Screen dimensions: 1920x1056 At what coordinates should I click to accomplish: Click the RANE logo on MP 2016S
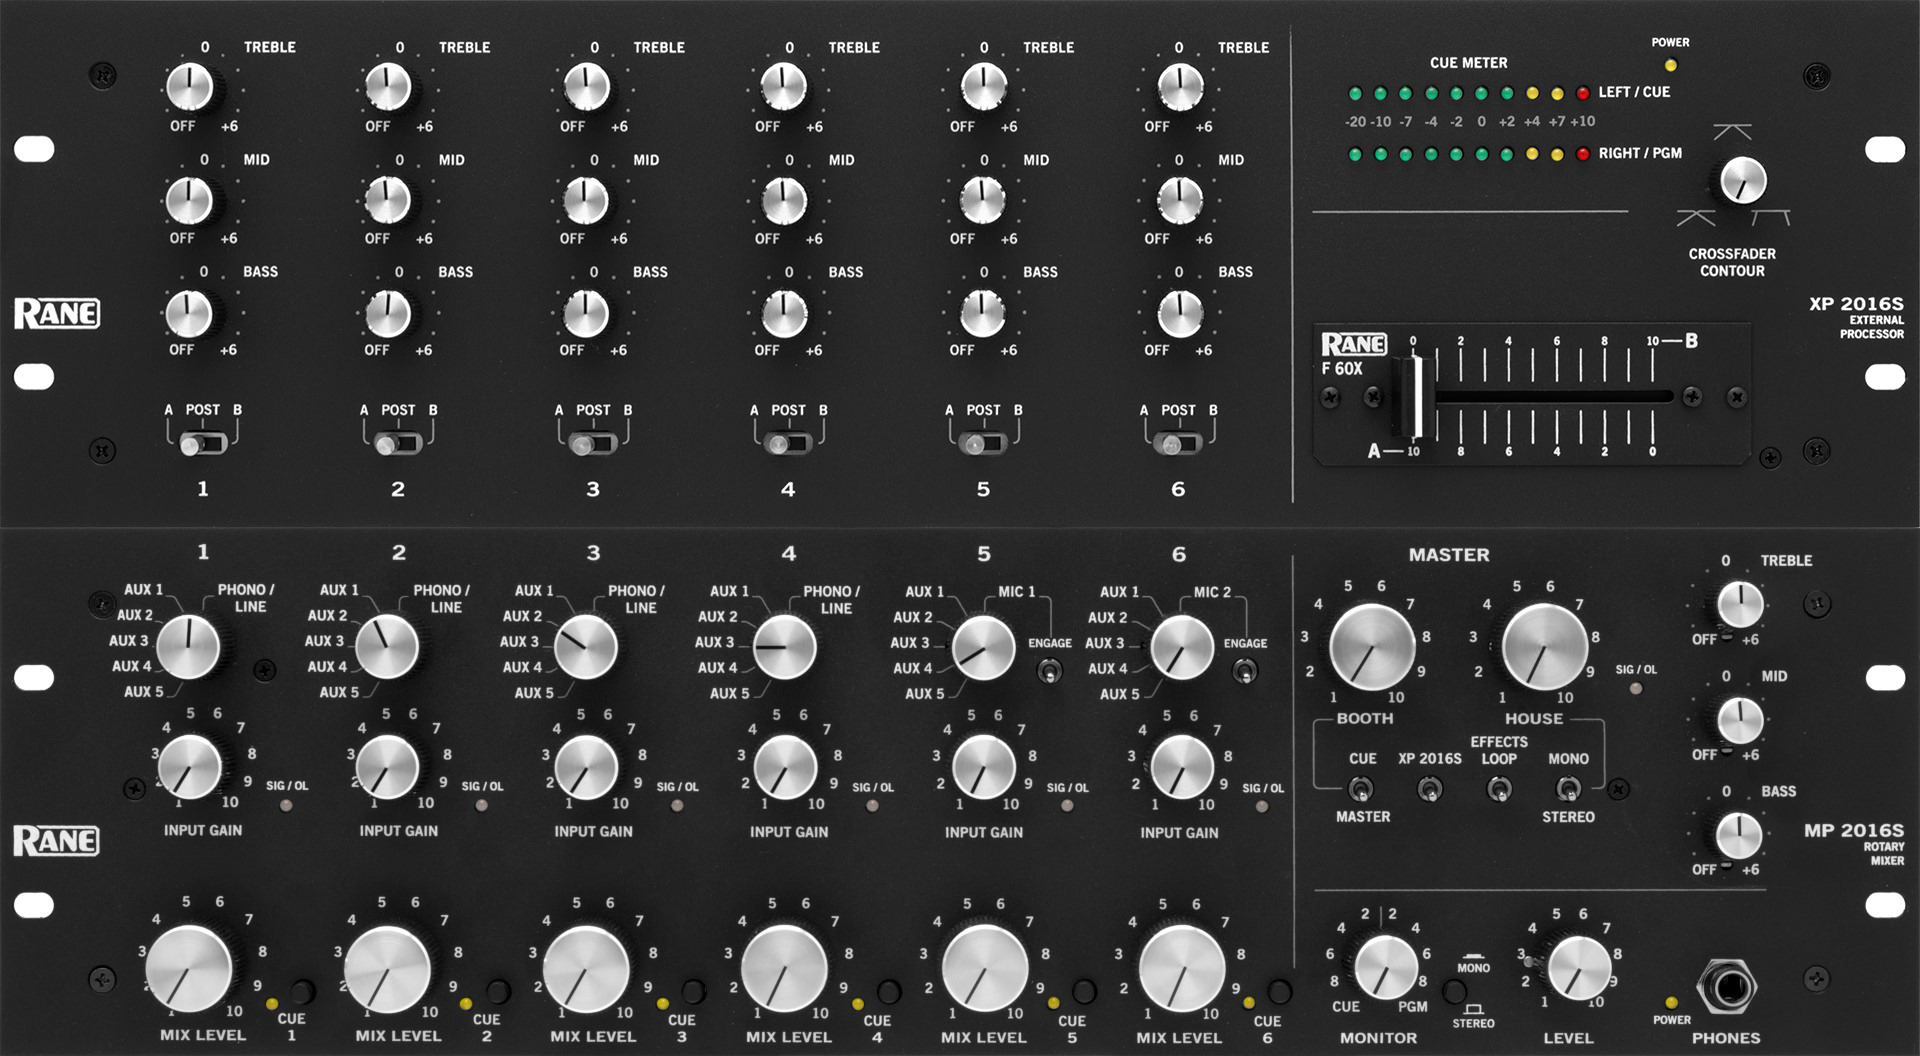click(x=56, y=841)
